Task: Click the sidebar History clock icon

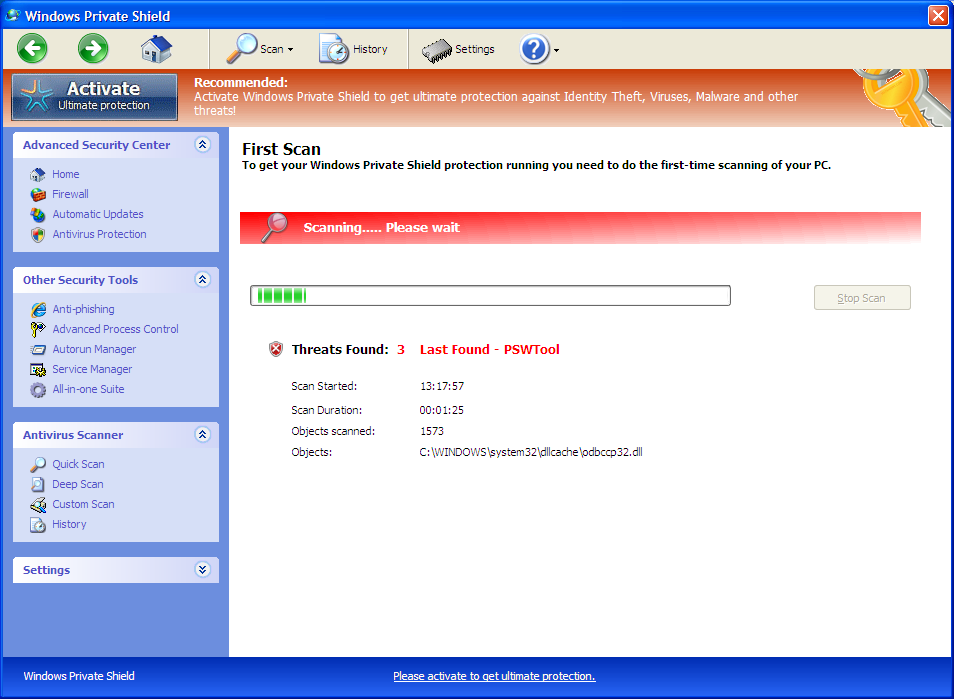Action: (x=38, y=524)
